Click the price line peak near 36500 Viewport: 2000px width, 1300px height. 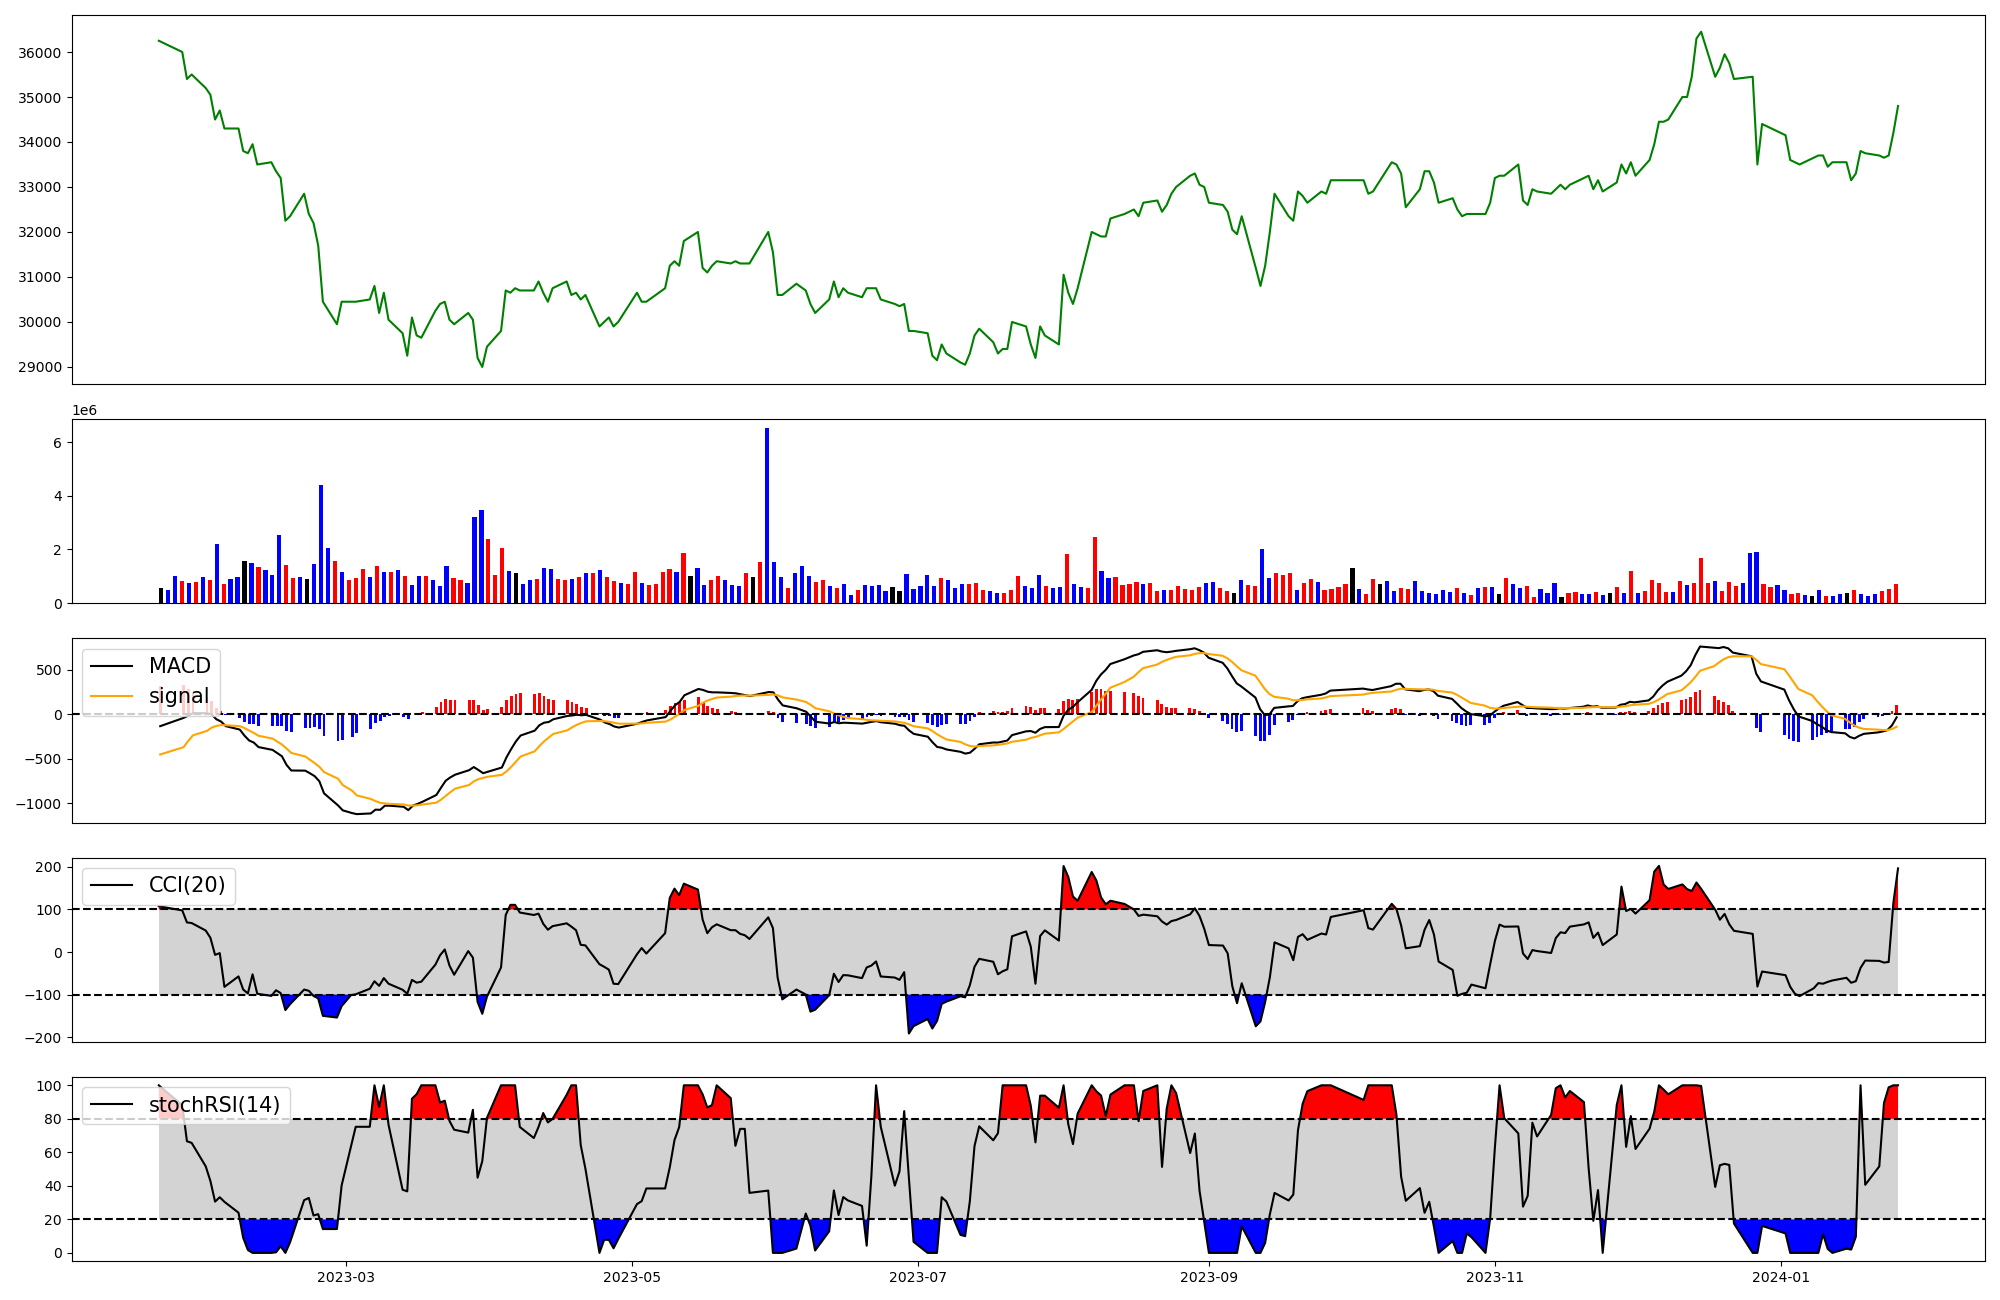pyautogui.click(x=1701, y=32)
